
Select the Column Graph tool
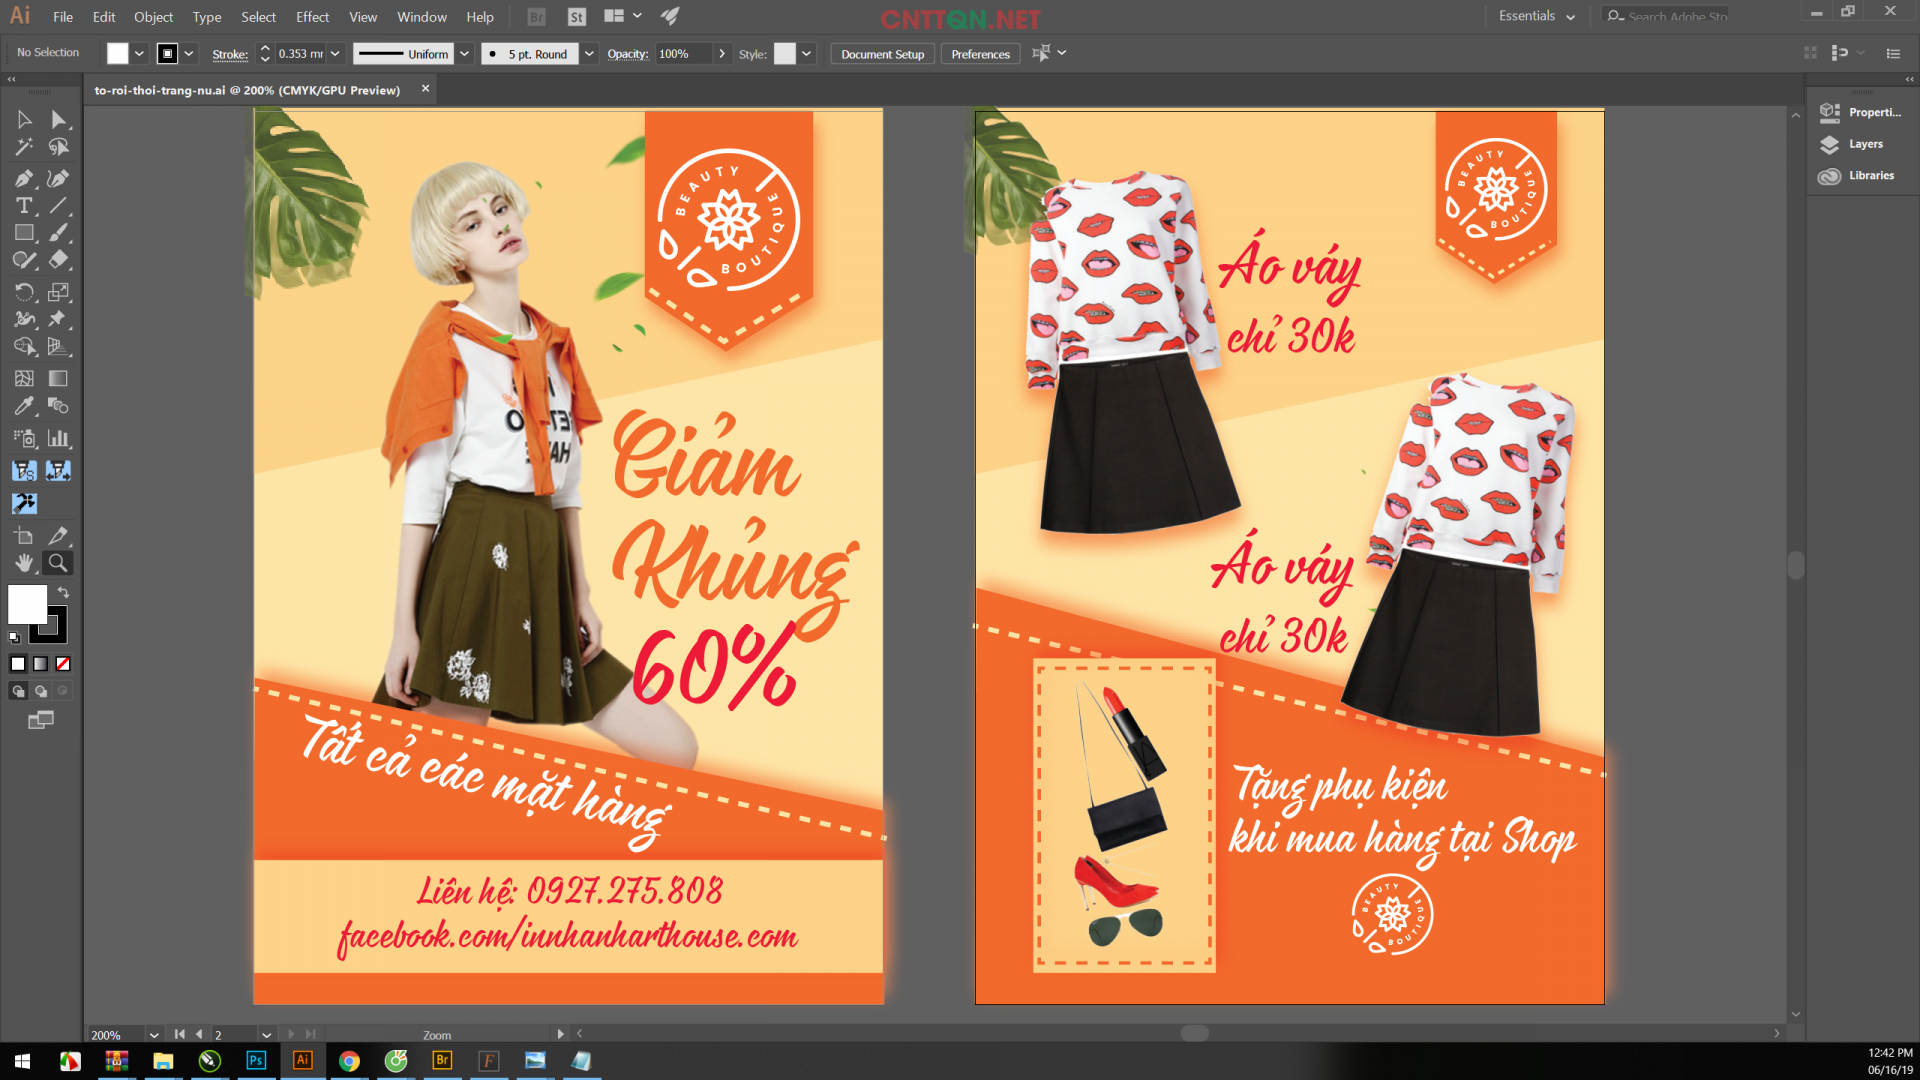point(59,438)
